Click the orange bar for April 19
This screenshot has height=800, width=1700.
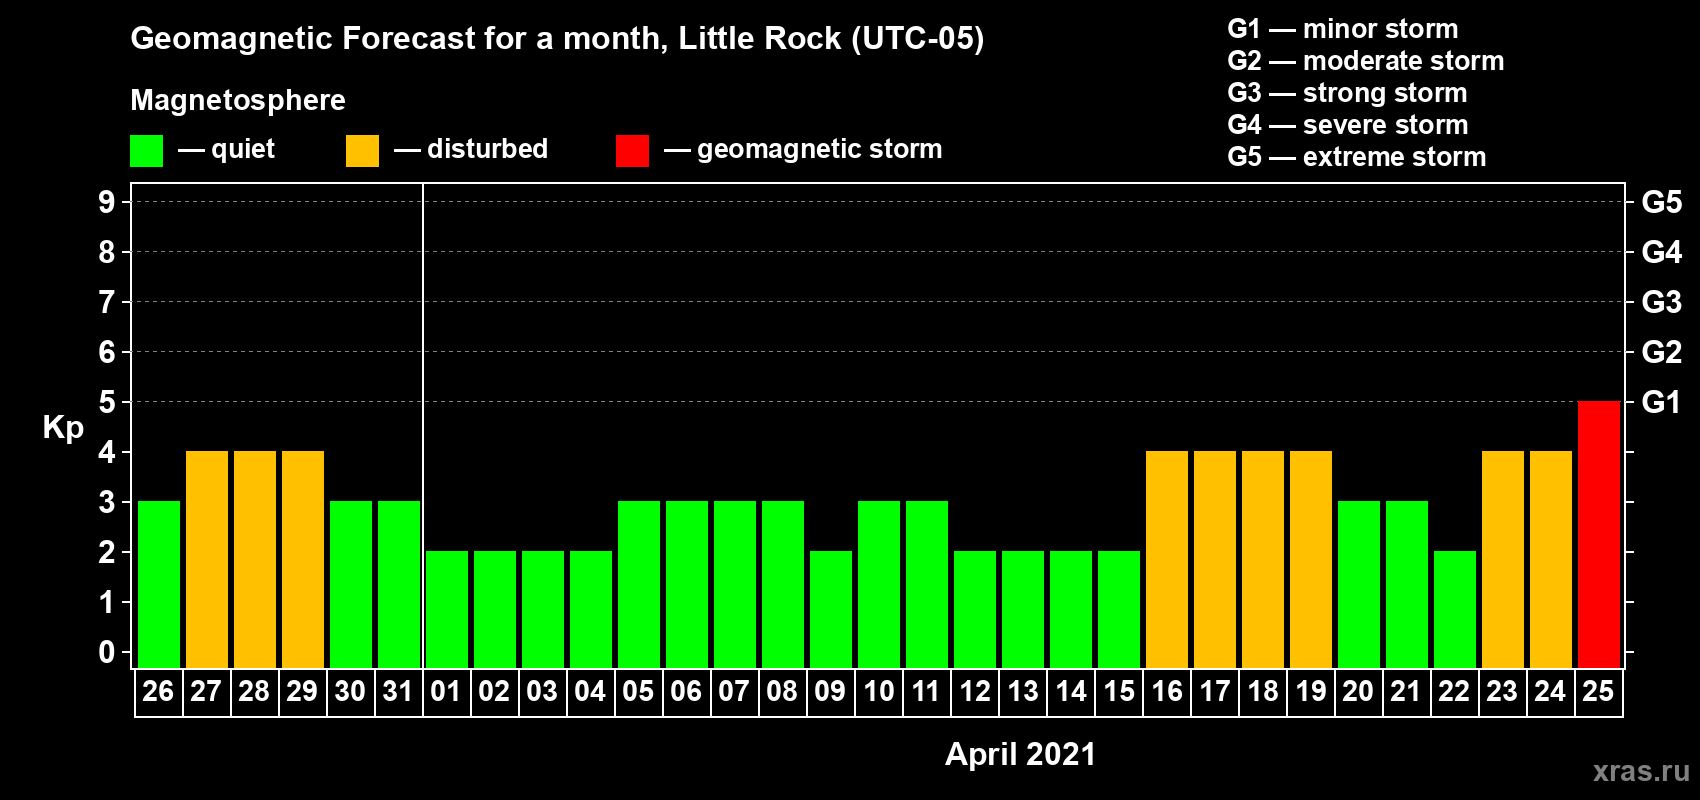coord(1311,560)
